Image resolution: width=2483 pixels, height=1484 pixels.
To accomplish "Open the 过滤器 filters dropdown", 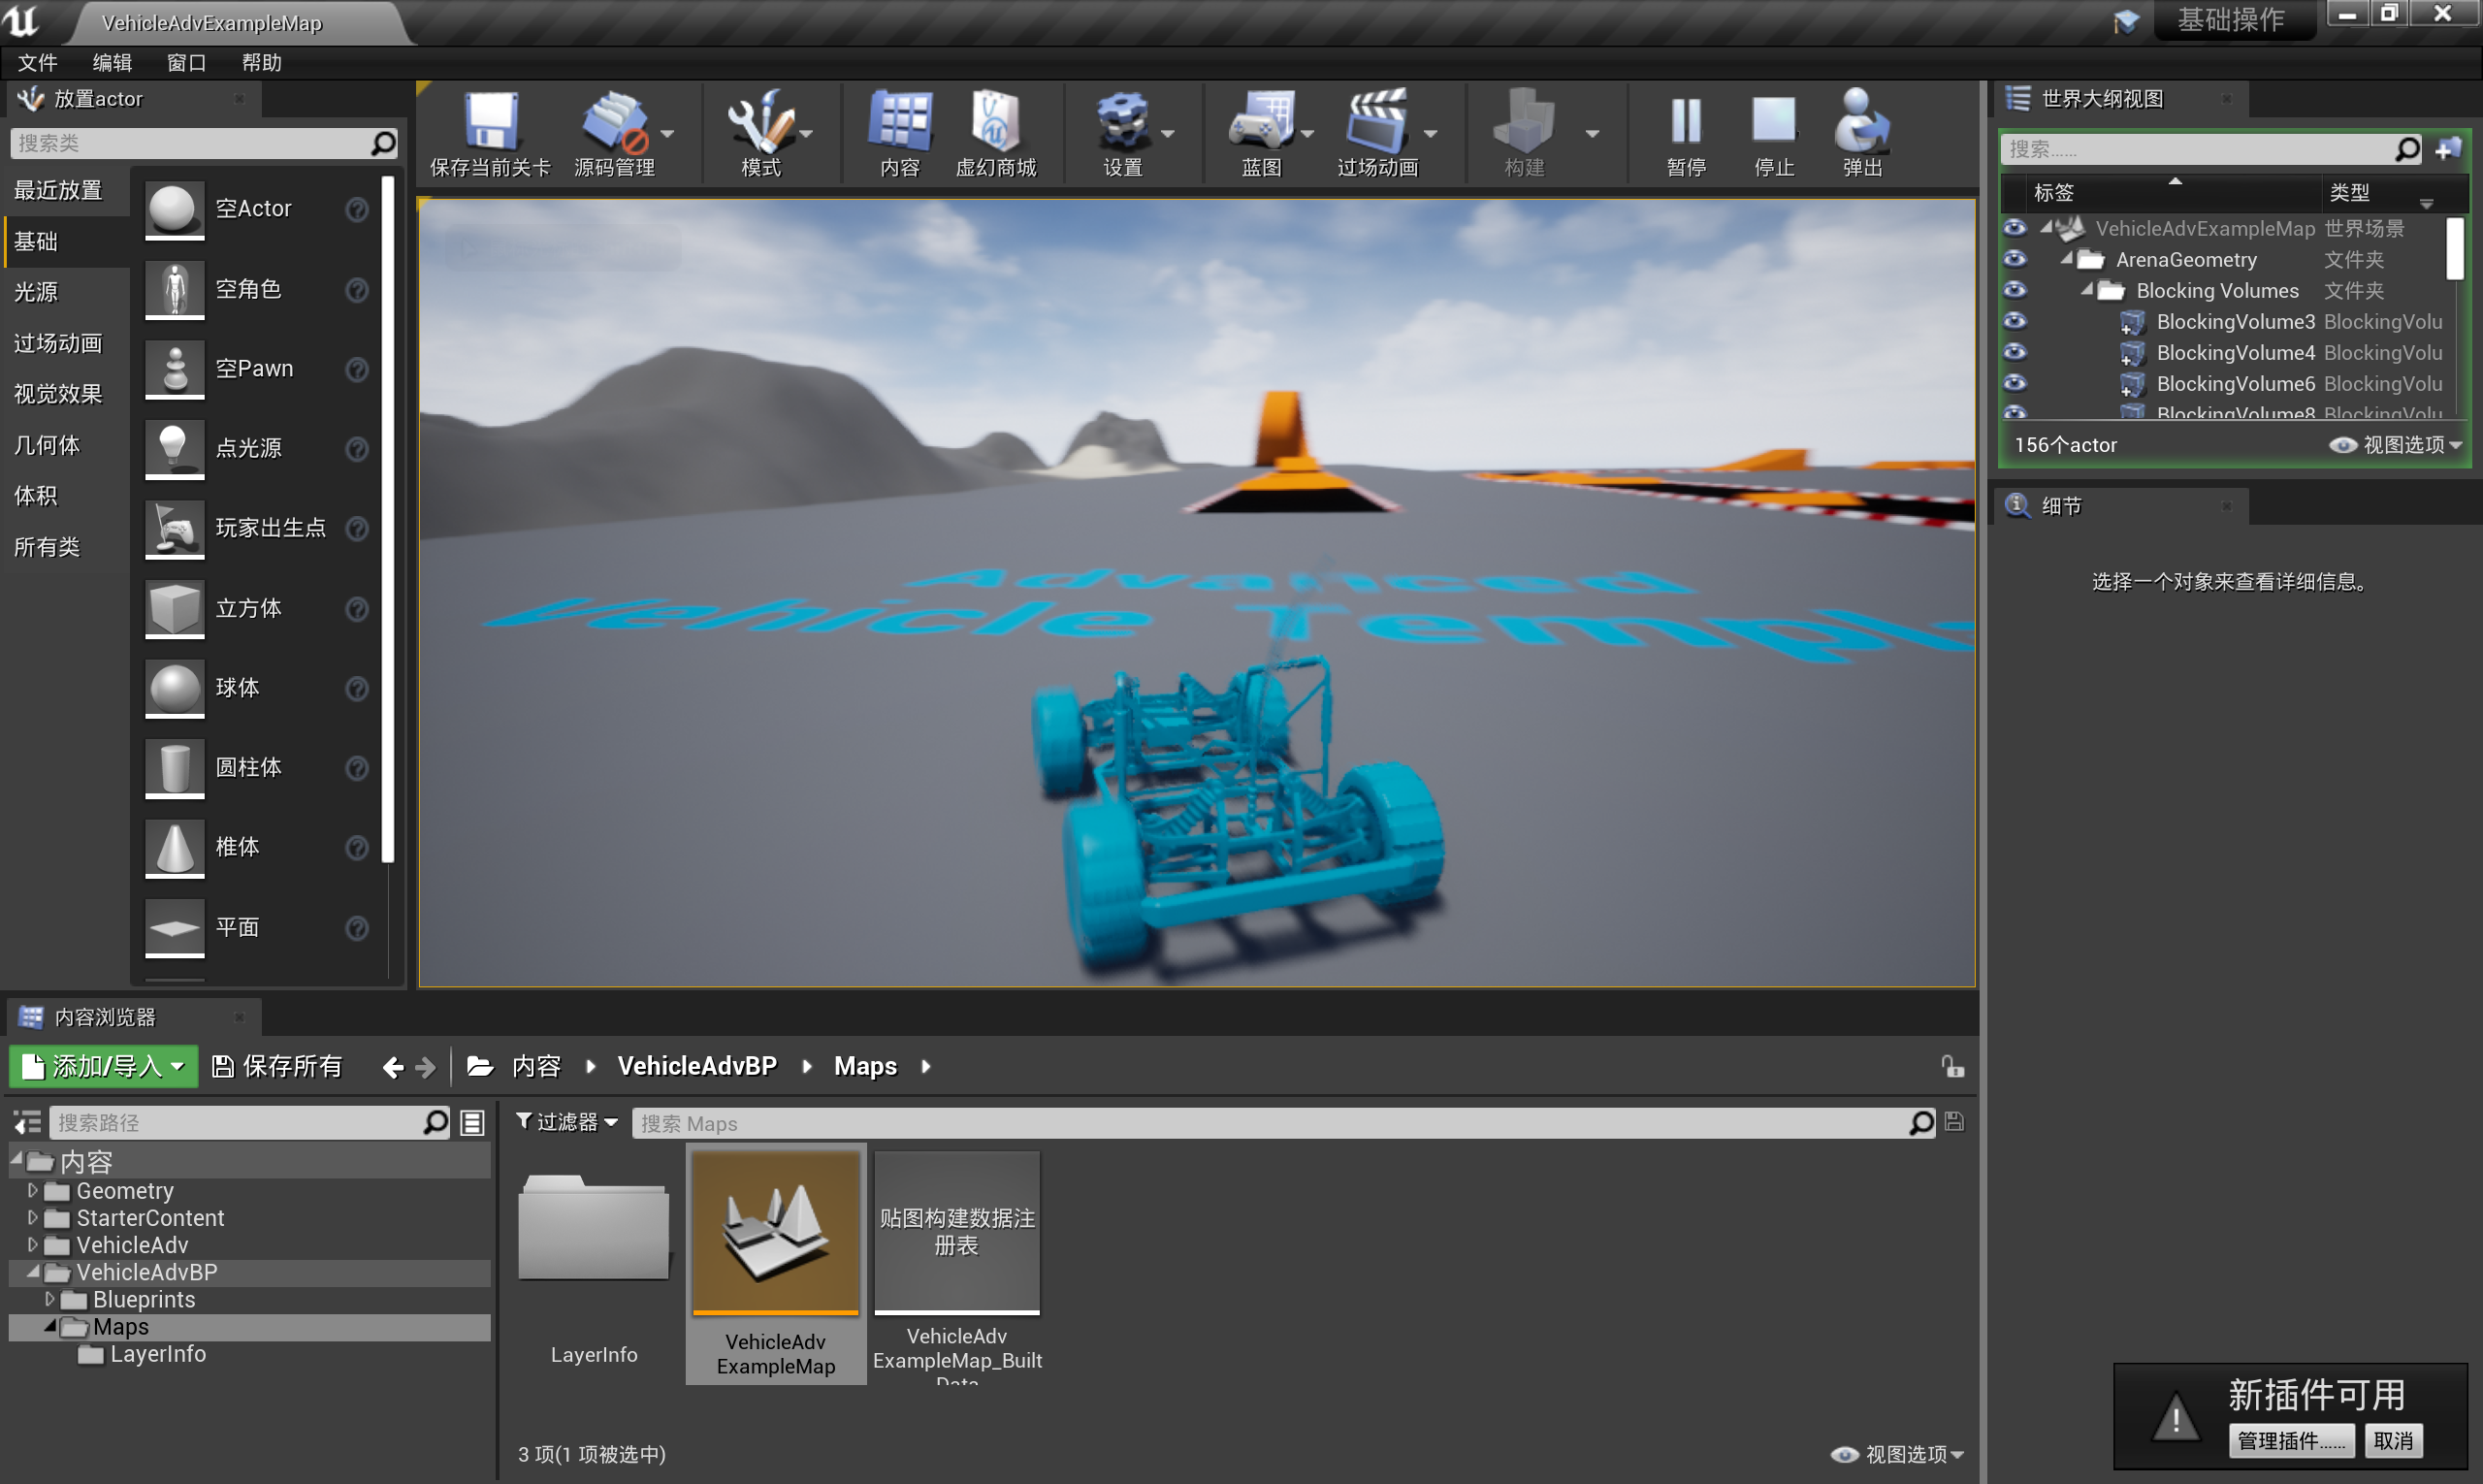I will click(x=567, y=1122).
